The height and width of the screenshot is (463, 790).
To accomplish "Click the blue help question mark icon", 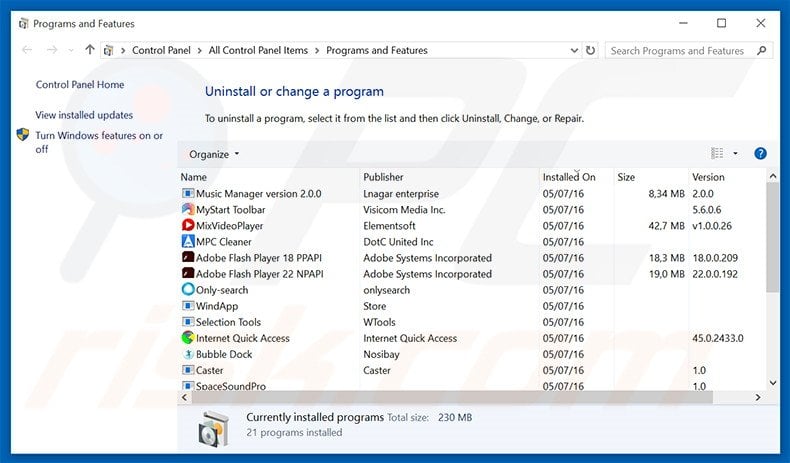I will pos(760,154).
